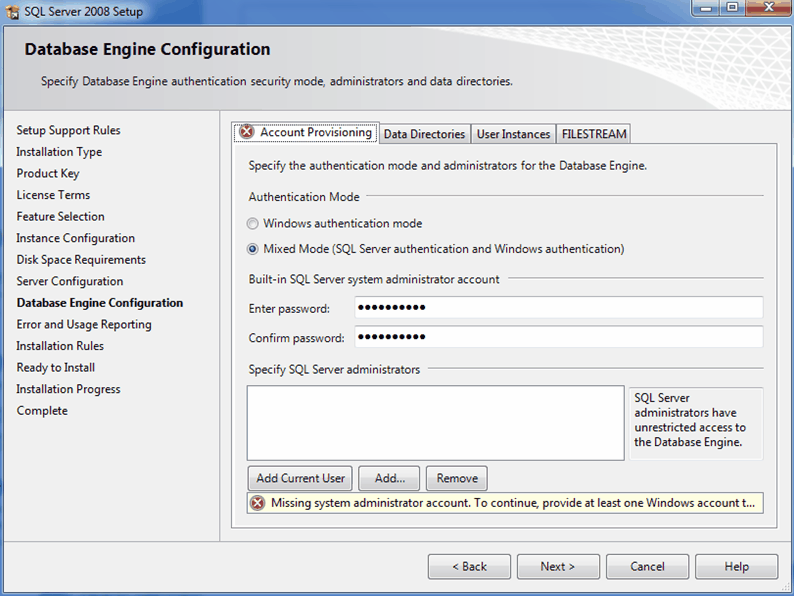Screen dimensions: 794x596
Task: Close the SQL Server 2008 Setup window
Action: click(769, 8)
